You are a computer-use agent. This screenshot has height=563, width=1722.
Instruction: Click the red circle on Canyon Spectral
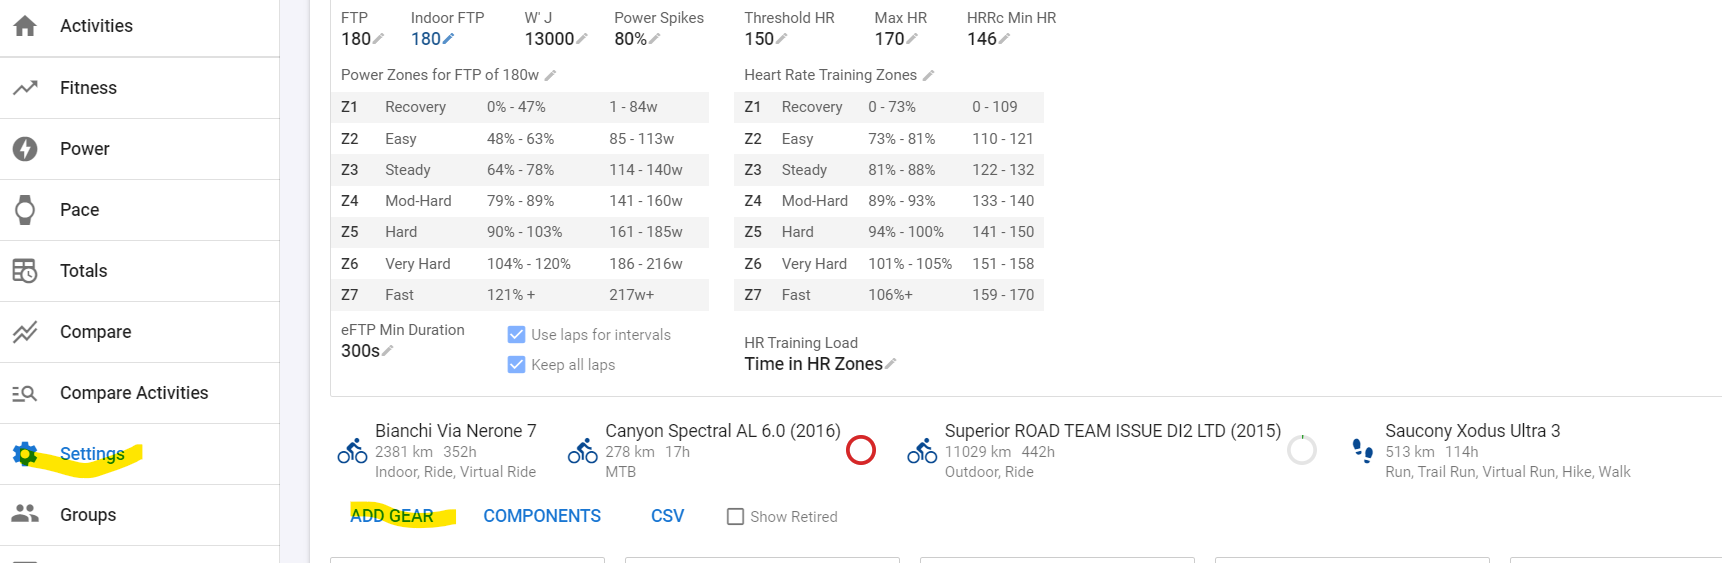pyautogui.click(x=861, y=450)
